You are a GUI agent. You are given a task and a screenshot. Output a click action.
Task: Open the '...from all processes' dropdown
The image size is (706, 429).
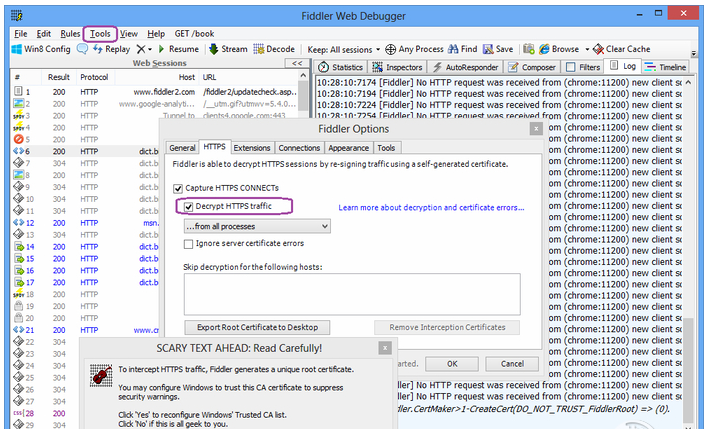[x=257, y=226]
